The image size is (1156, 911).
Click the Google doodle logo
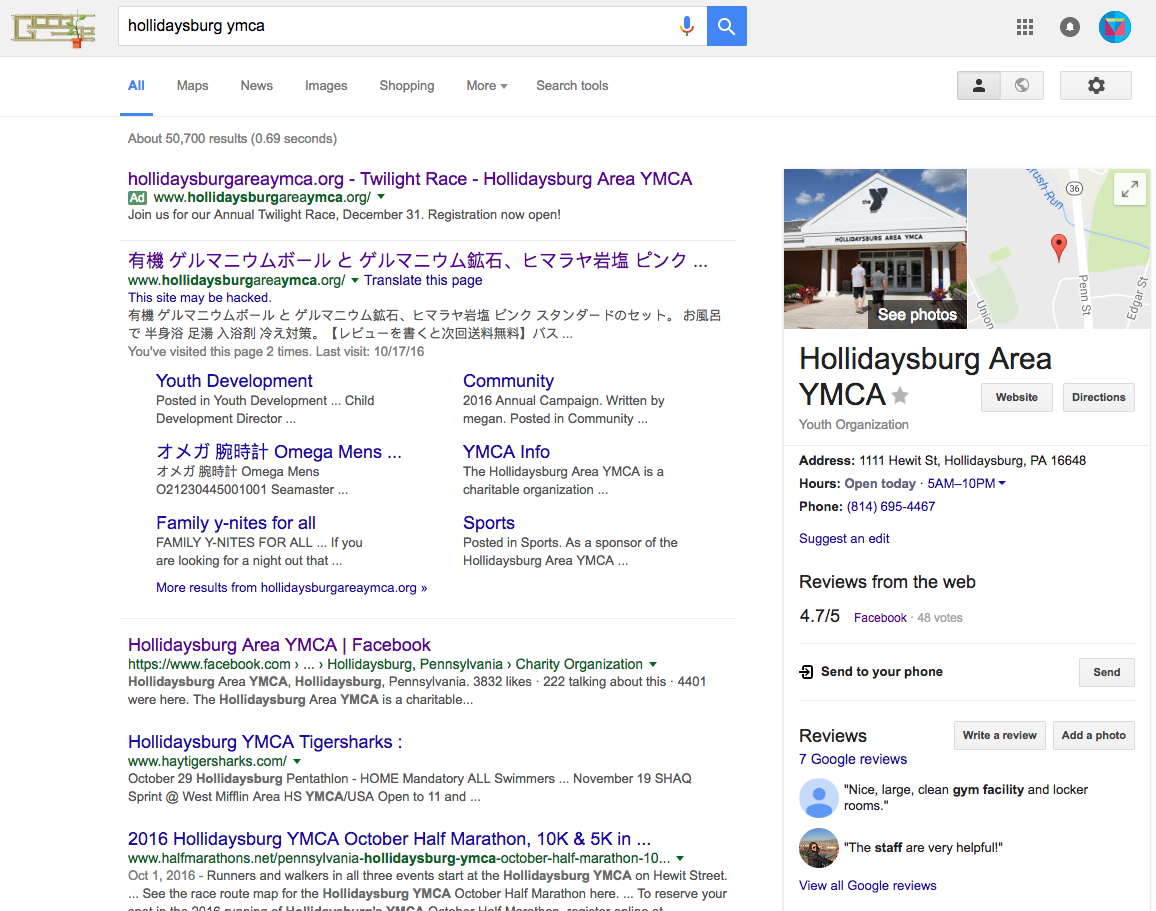tap(54, 28)
